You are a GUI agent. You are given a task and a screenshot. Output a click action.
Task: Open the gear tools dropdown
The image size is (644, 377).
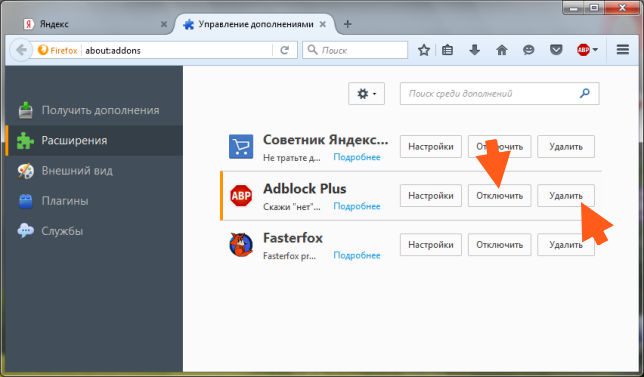(366, 94)
